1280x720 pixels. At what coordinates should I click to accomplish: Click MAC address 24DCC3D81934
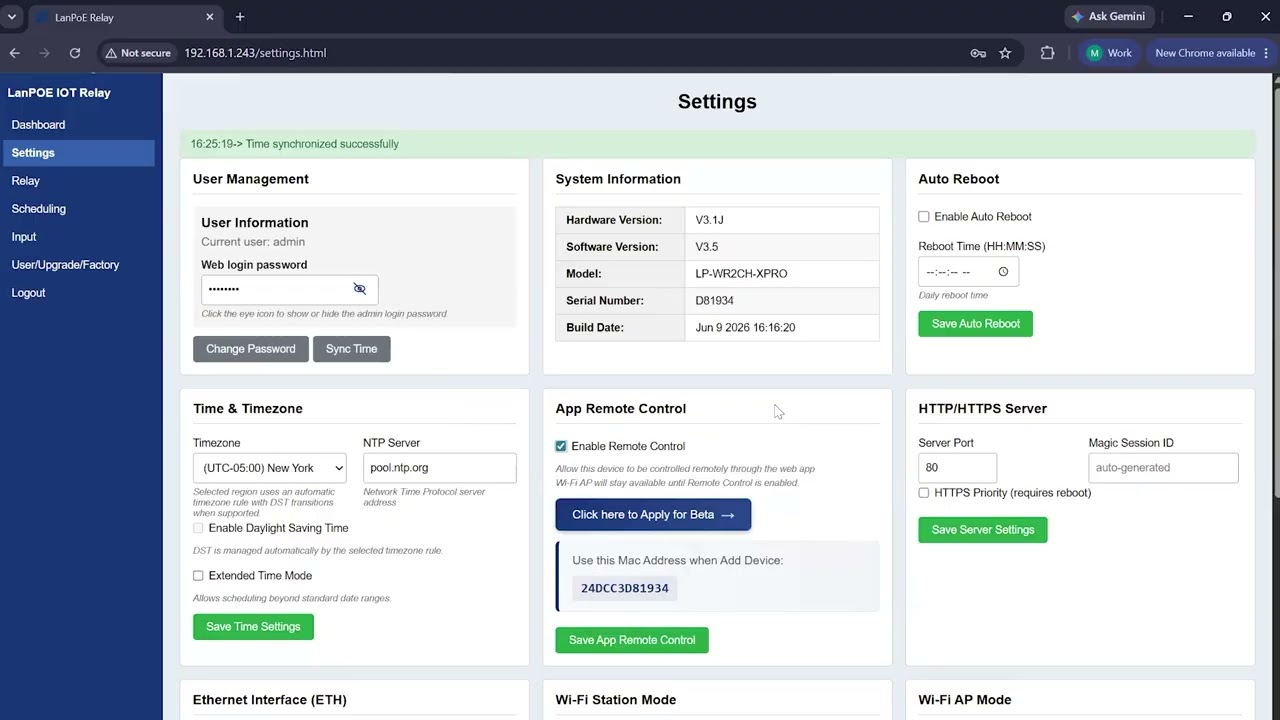click(x=625, y=588)
